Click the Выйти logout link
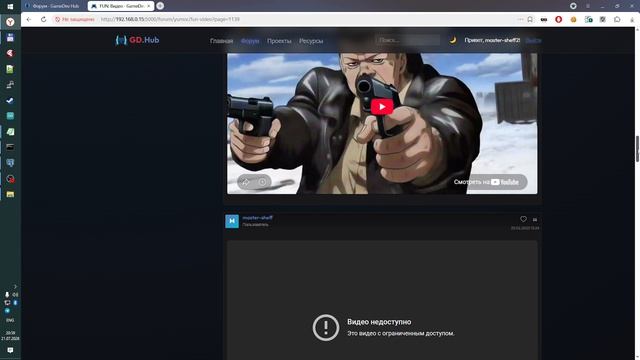The height and width of the screenshot is (360, 640). [533, 40]
